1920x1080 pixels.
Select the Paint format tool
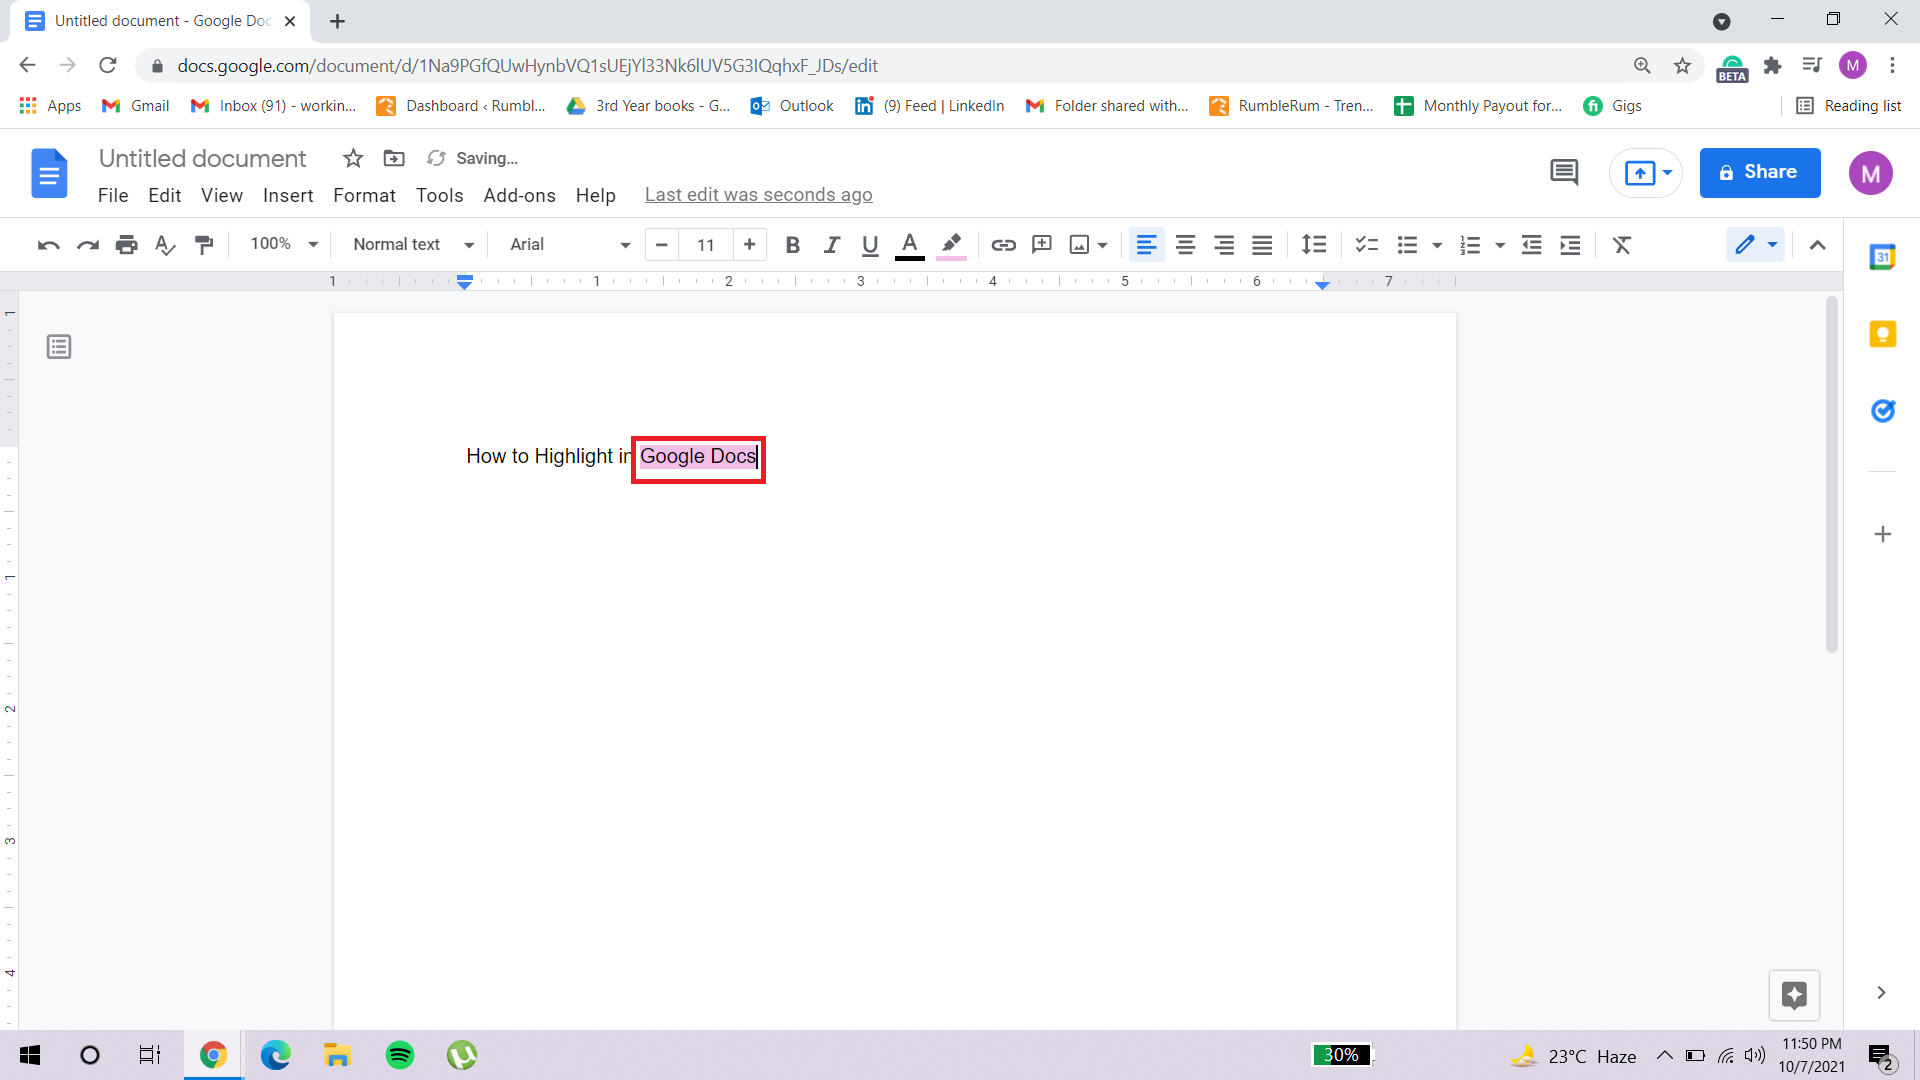pos(204,245)
